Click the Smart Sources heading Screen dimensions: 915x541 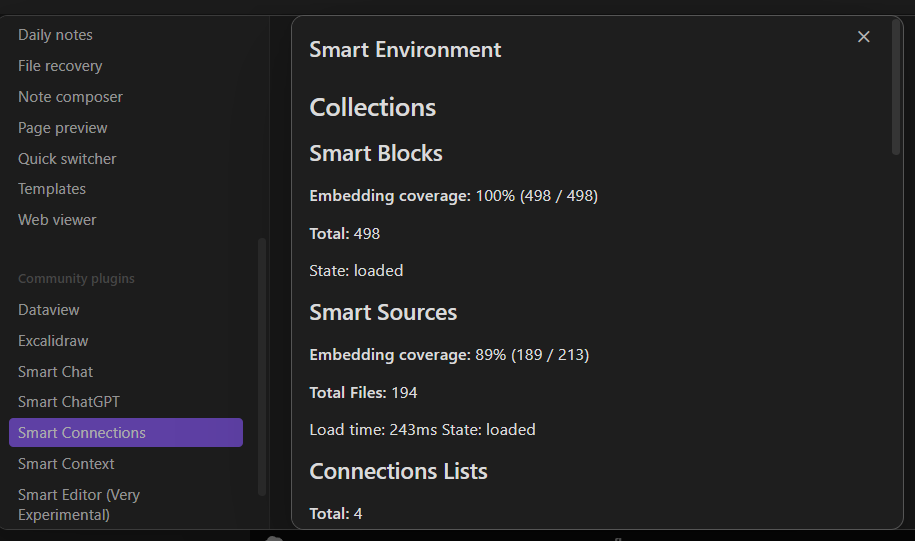(x=383, y=313)
